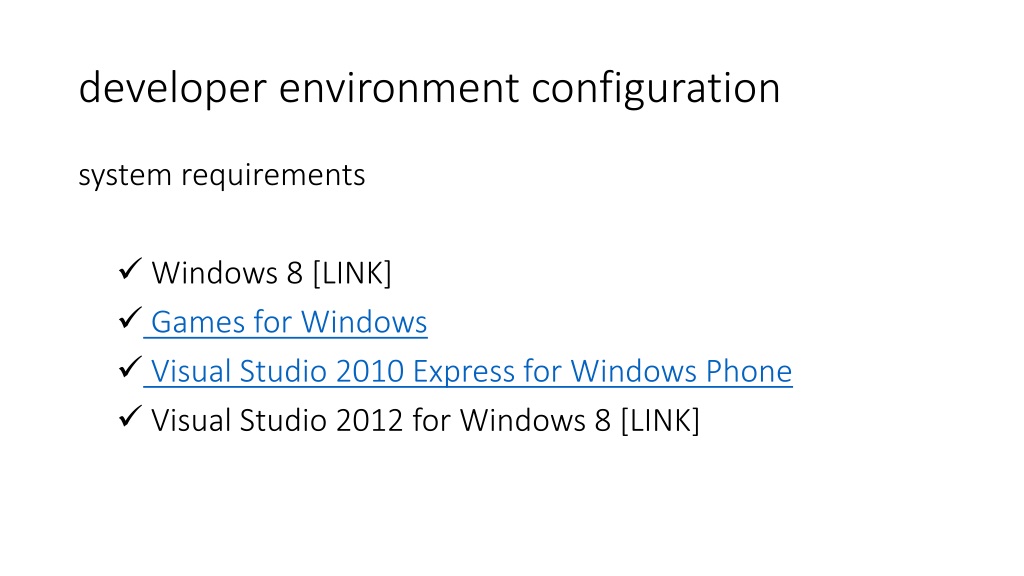Click the checkmark beside Windows 8
Screen dimensions: 1024x576
click(x=130, y=269)
